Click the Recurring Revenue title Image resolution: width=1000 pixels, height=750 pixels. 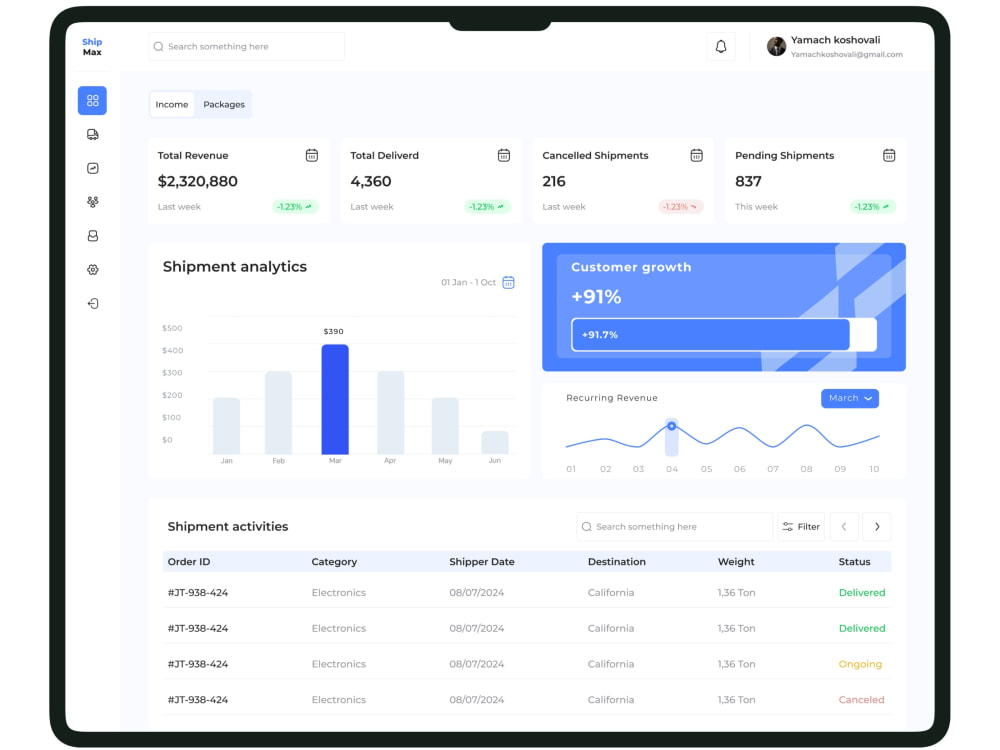pos(612,398)
